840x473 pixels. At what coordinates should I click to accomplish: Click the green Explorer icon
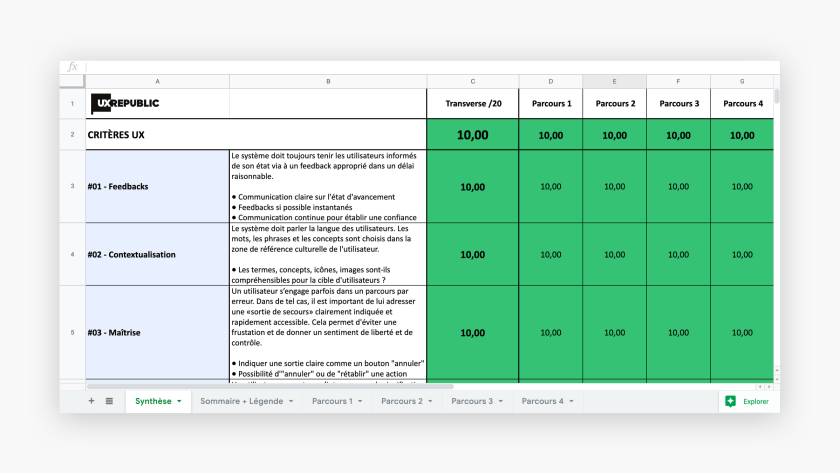[x=730, y=401]
